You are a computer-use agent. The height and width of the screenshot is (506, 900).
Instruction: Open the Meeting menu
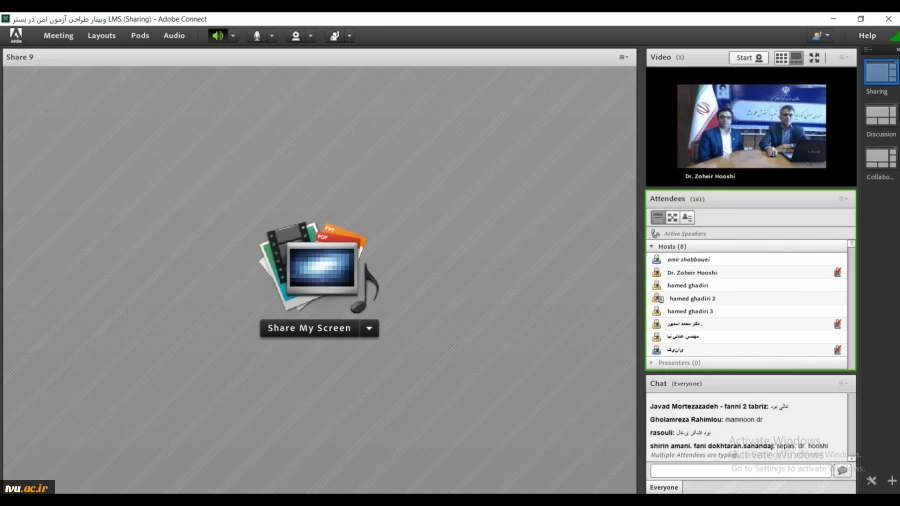click(58, 36)
